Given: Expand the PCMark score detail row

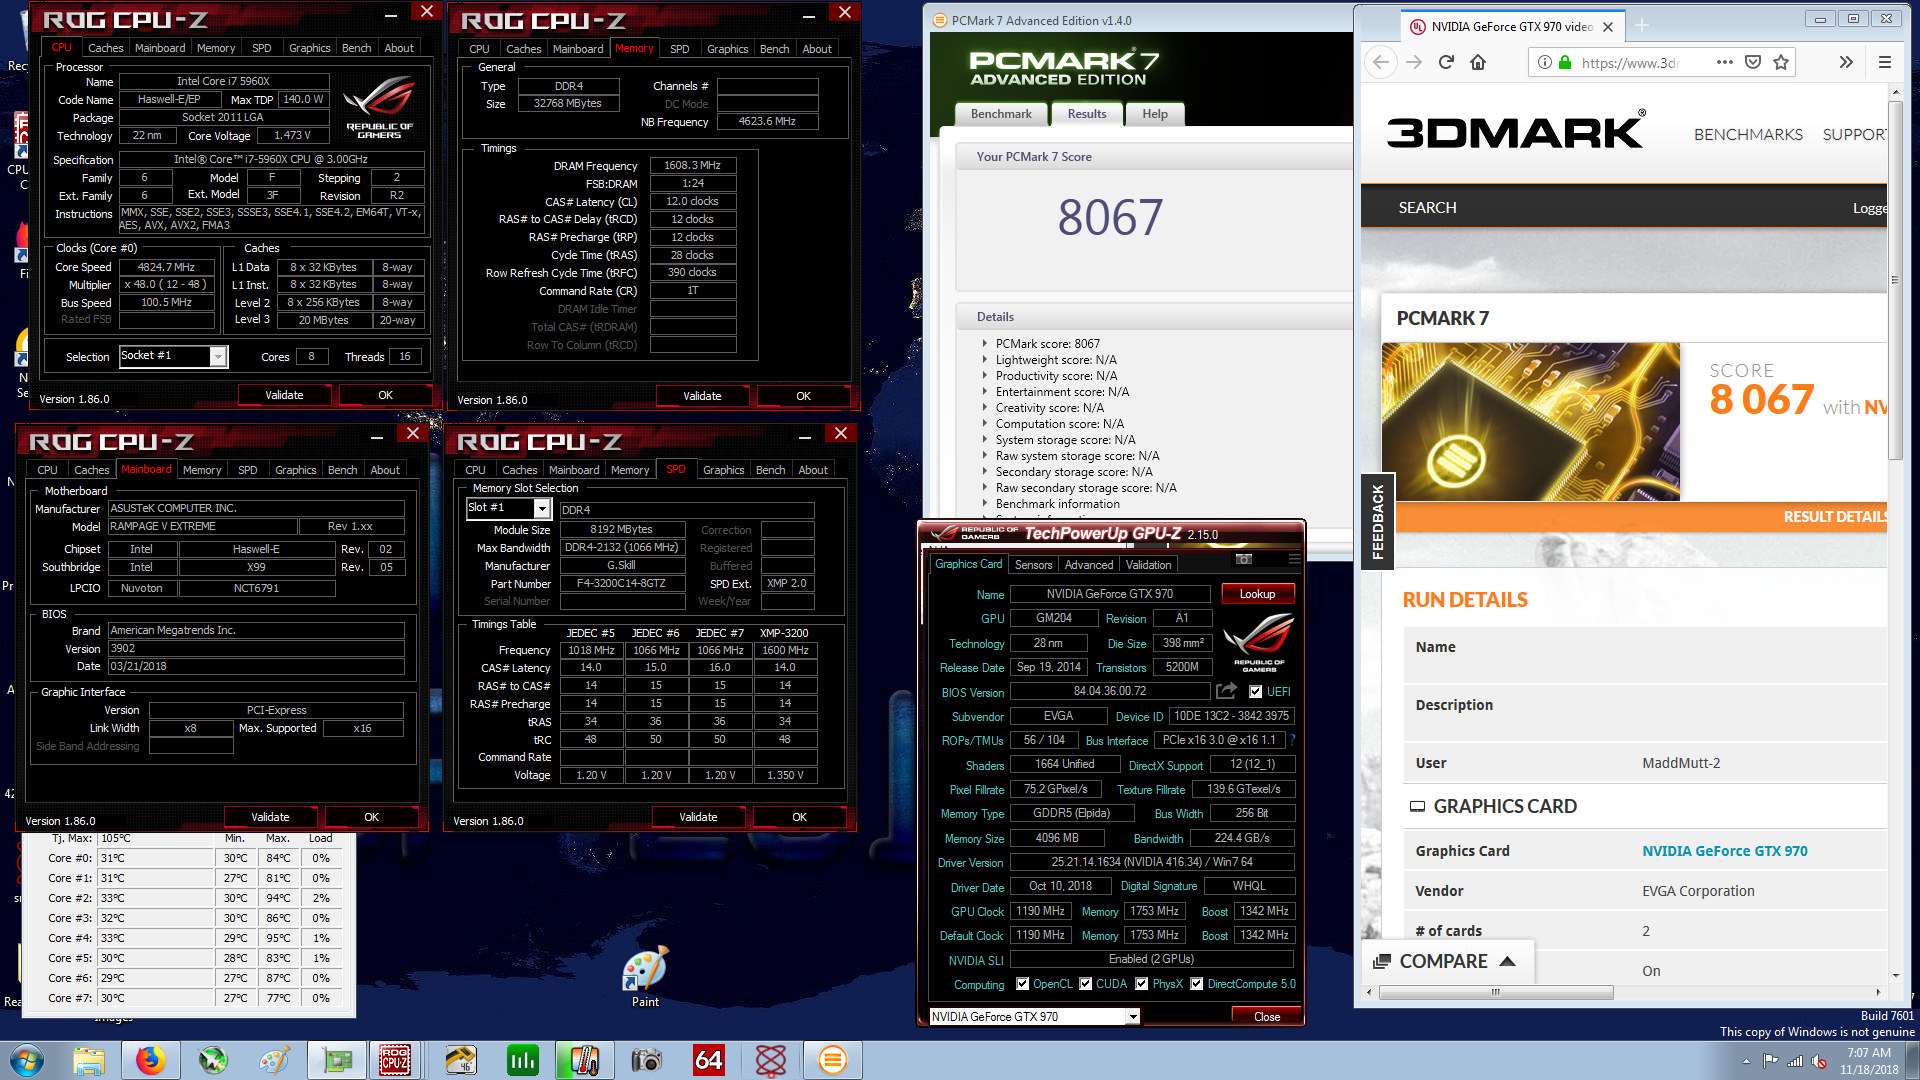Looking at the screenshot, I should (985, 344).
